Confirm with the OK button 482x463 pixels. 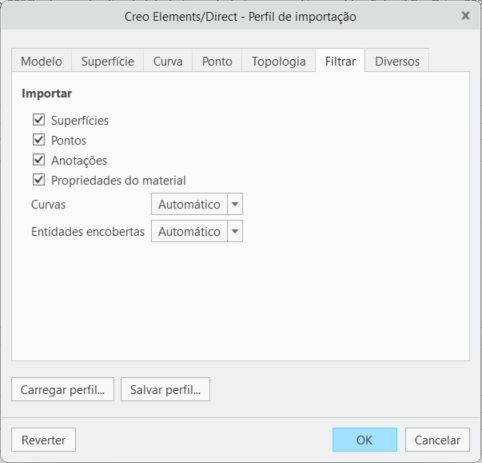pos(364,440)
